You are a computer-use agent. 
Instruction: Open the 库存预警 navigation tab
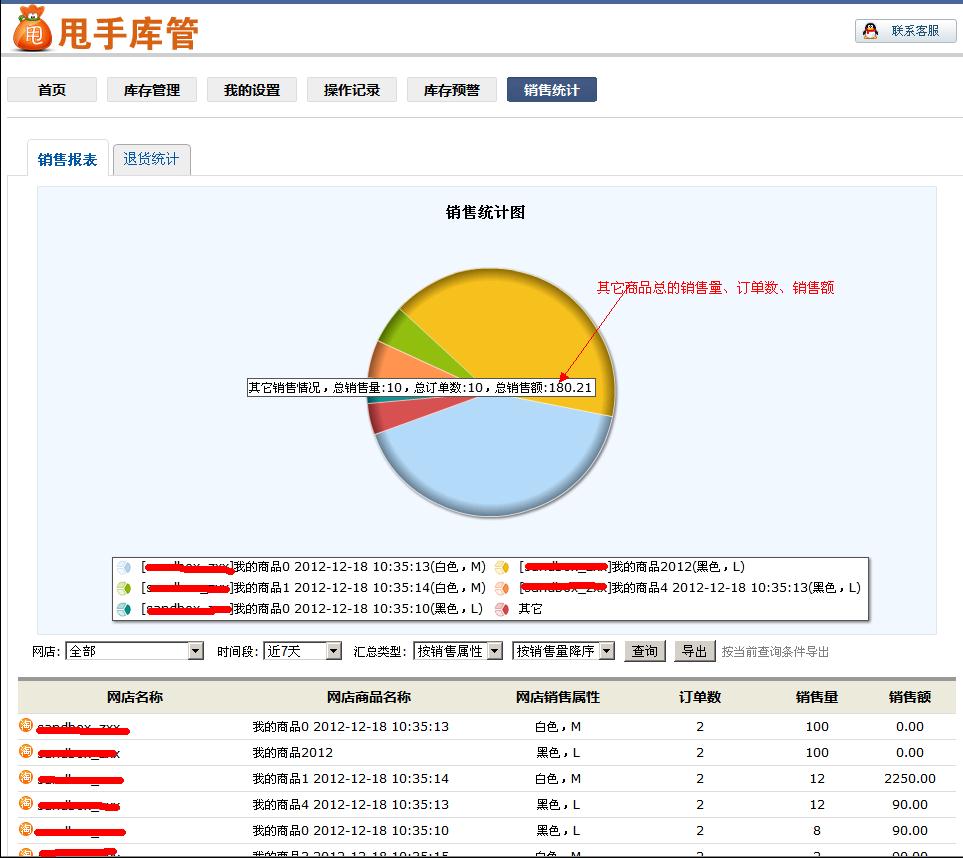(x=451, y=90)
